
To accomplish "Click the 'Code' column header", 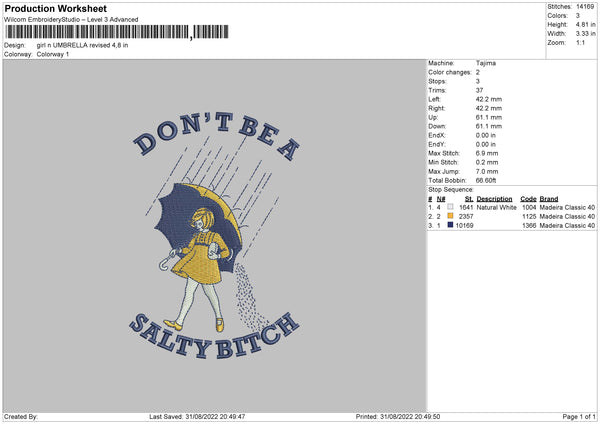I will [528, 199].
